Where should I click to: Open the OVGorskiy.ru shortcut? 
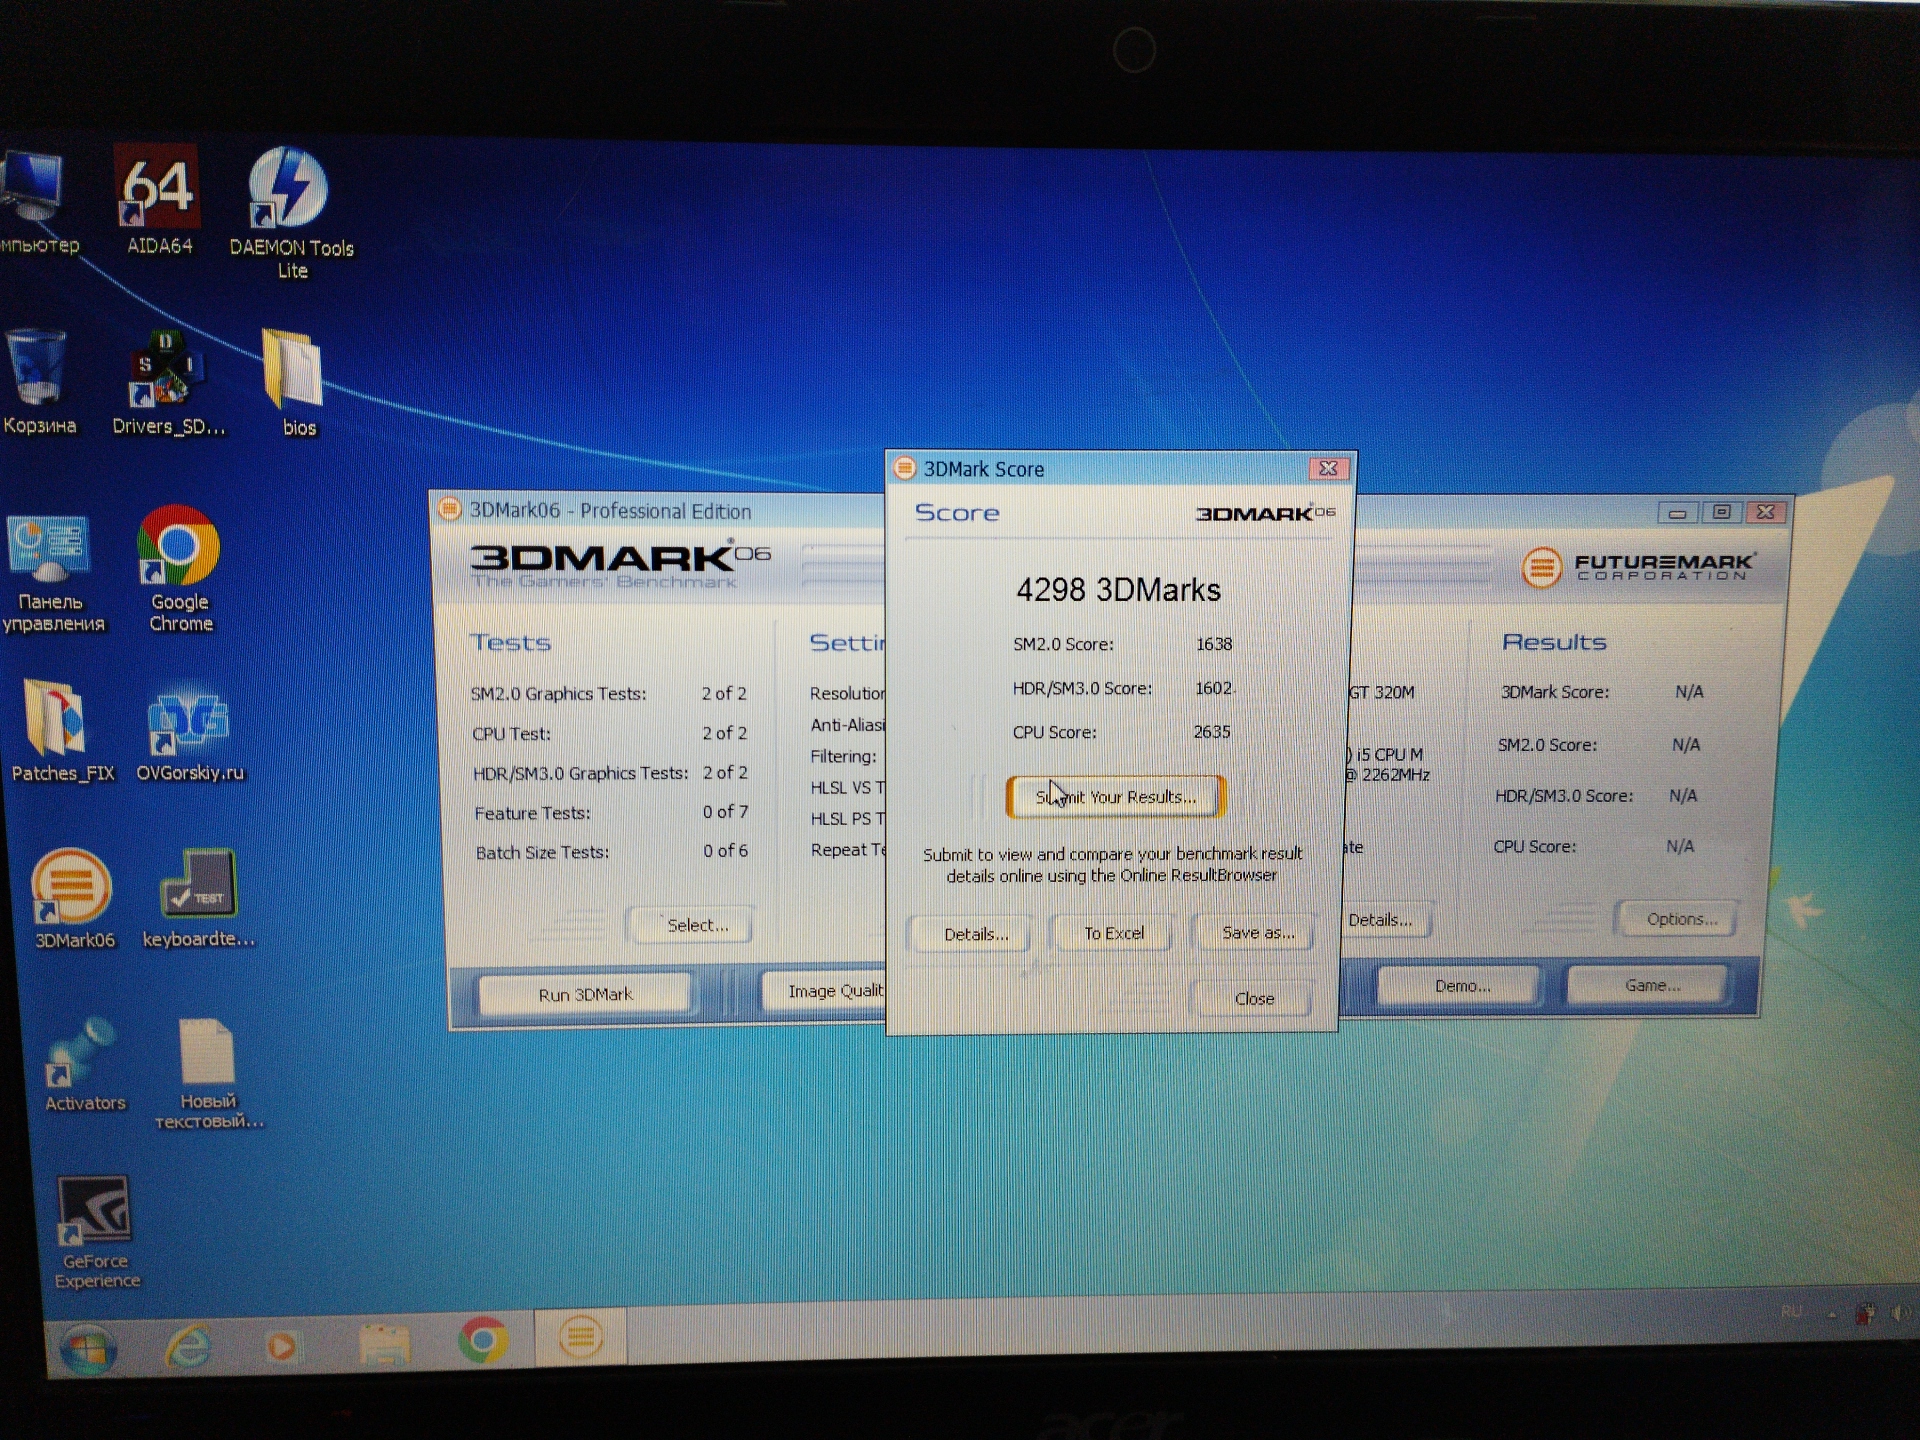point(189,731)
